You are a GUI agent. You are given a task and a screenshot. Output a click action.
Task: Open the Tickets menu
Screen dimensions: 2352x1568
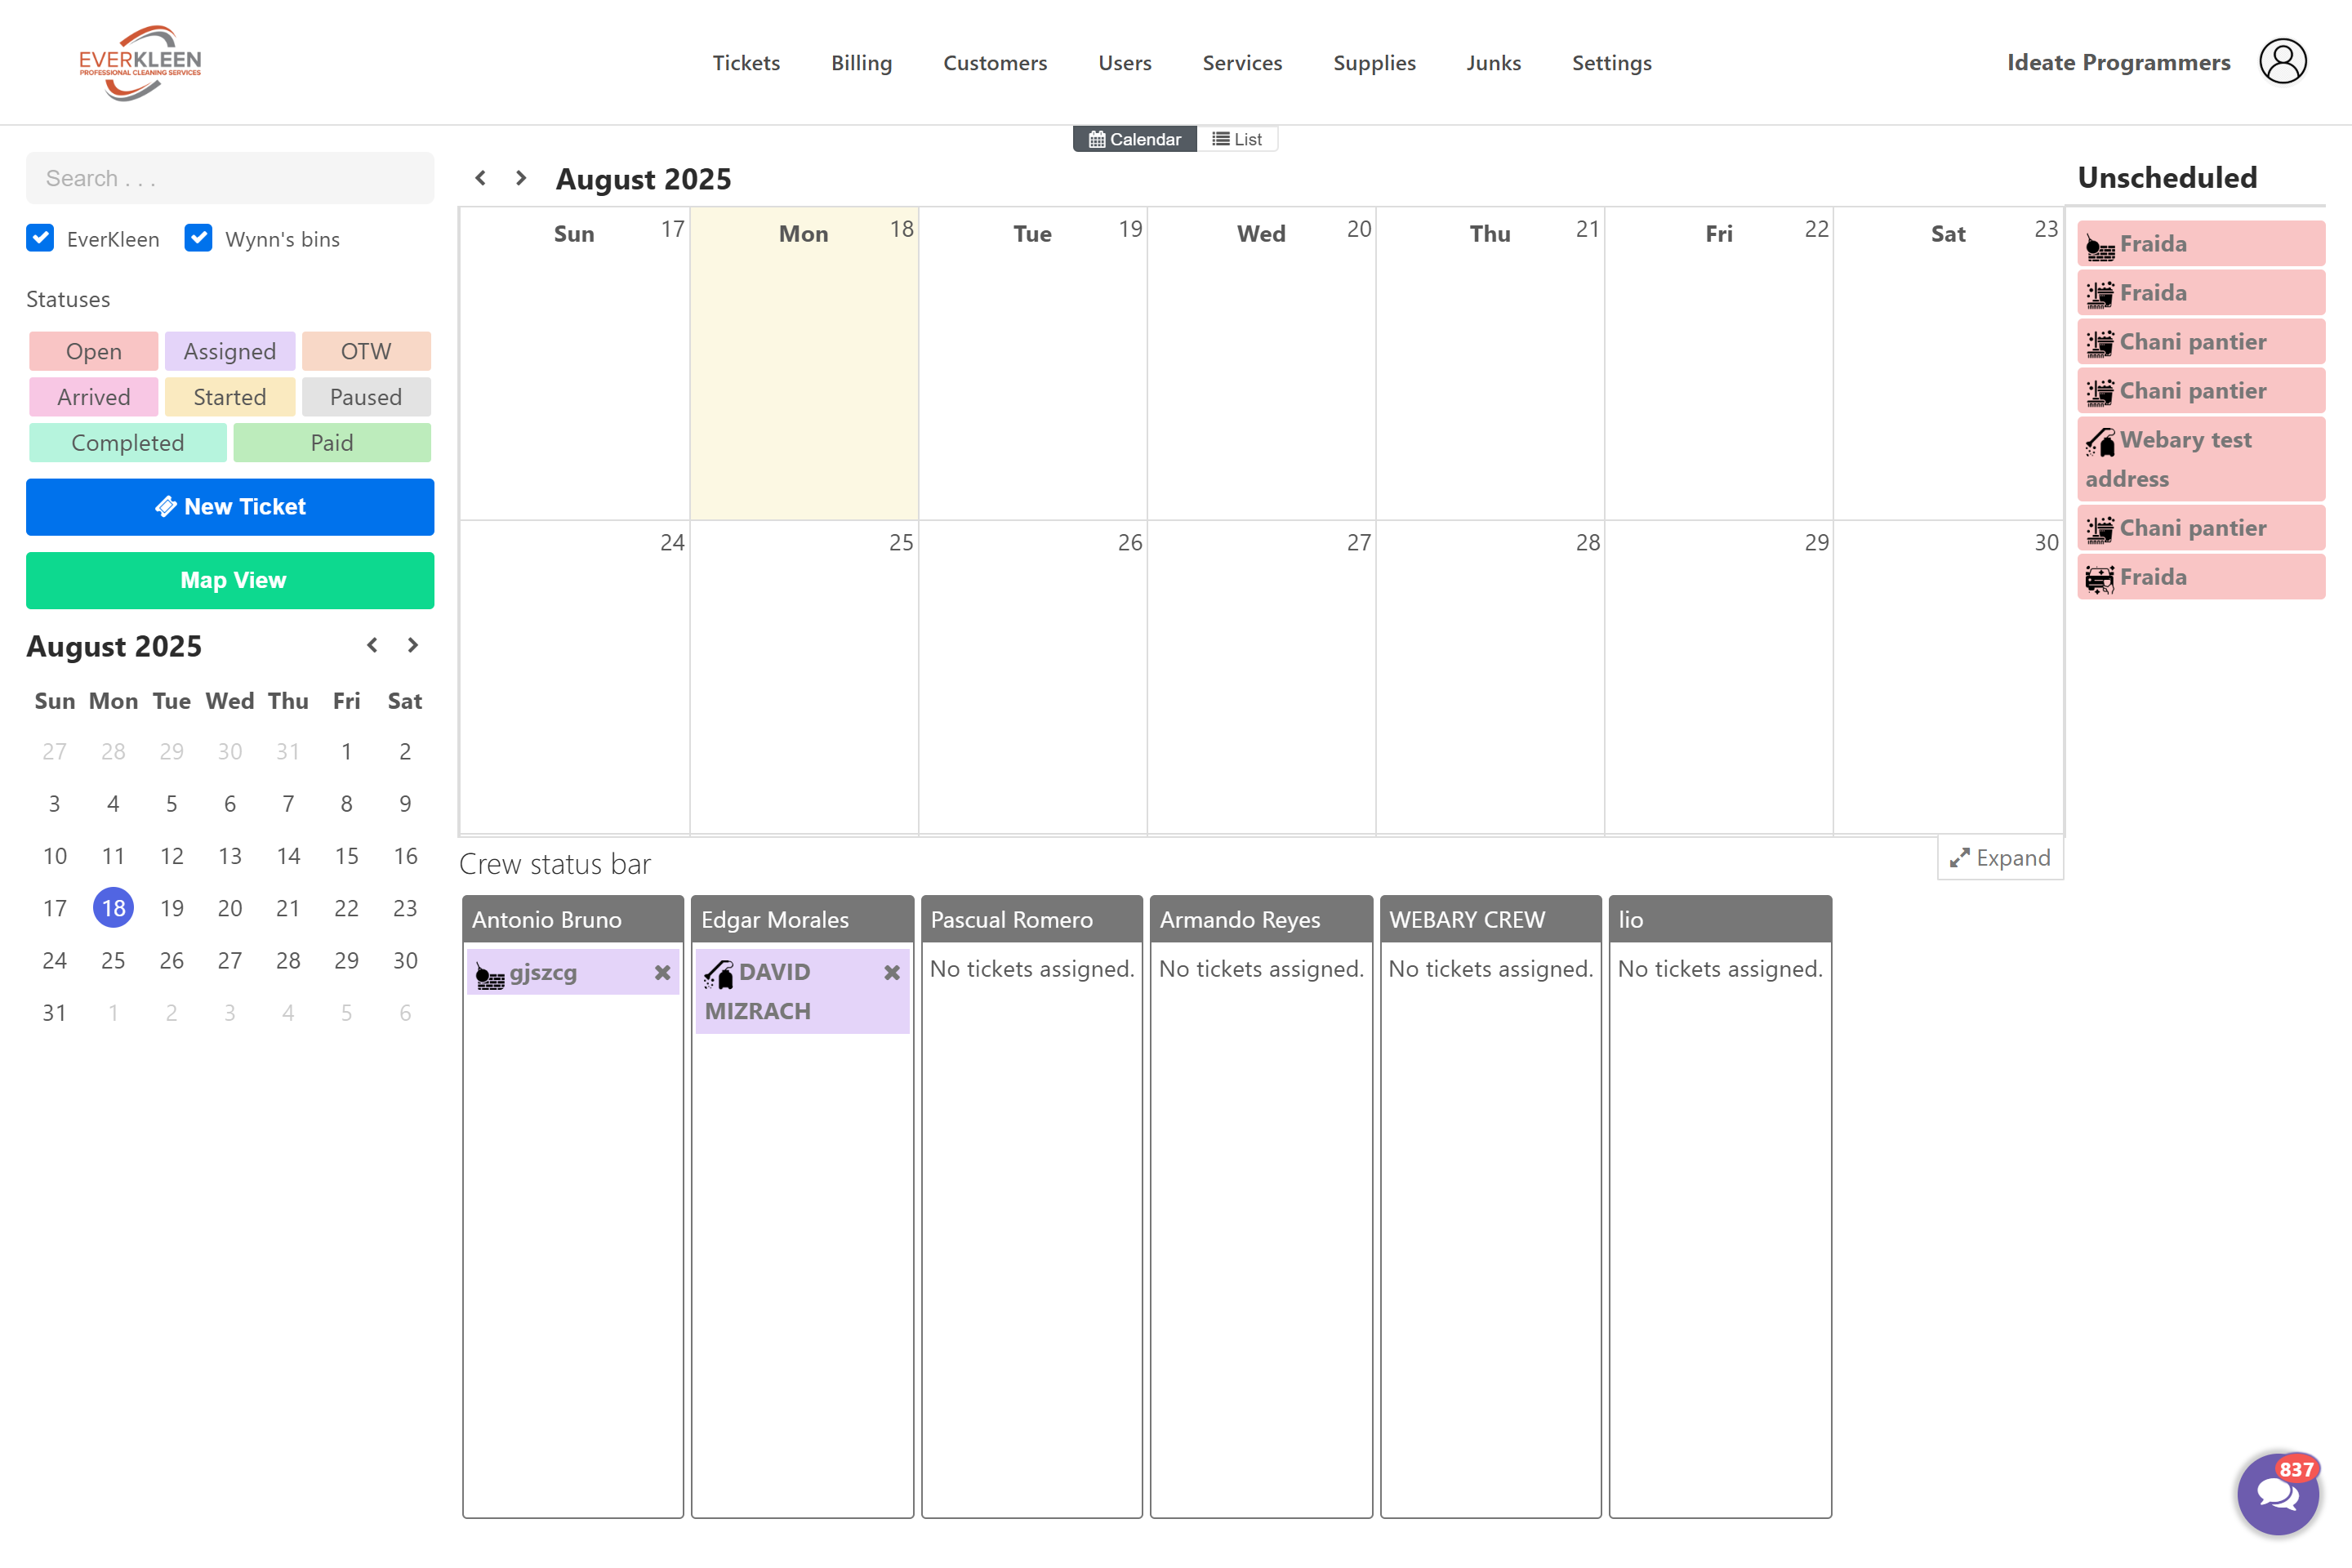(x=746, y=62)
